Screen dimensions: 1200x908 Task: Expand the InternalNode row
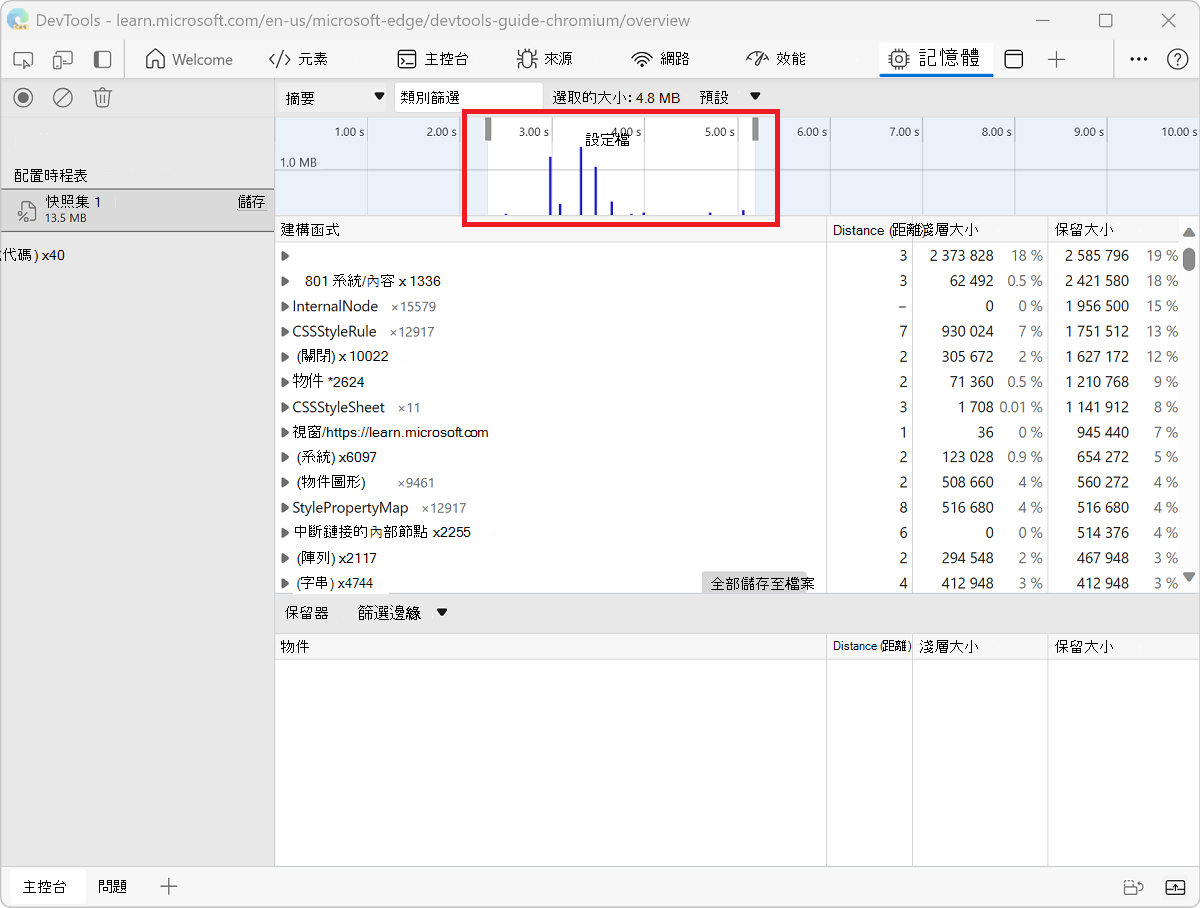click(x=285, y=306)
